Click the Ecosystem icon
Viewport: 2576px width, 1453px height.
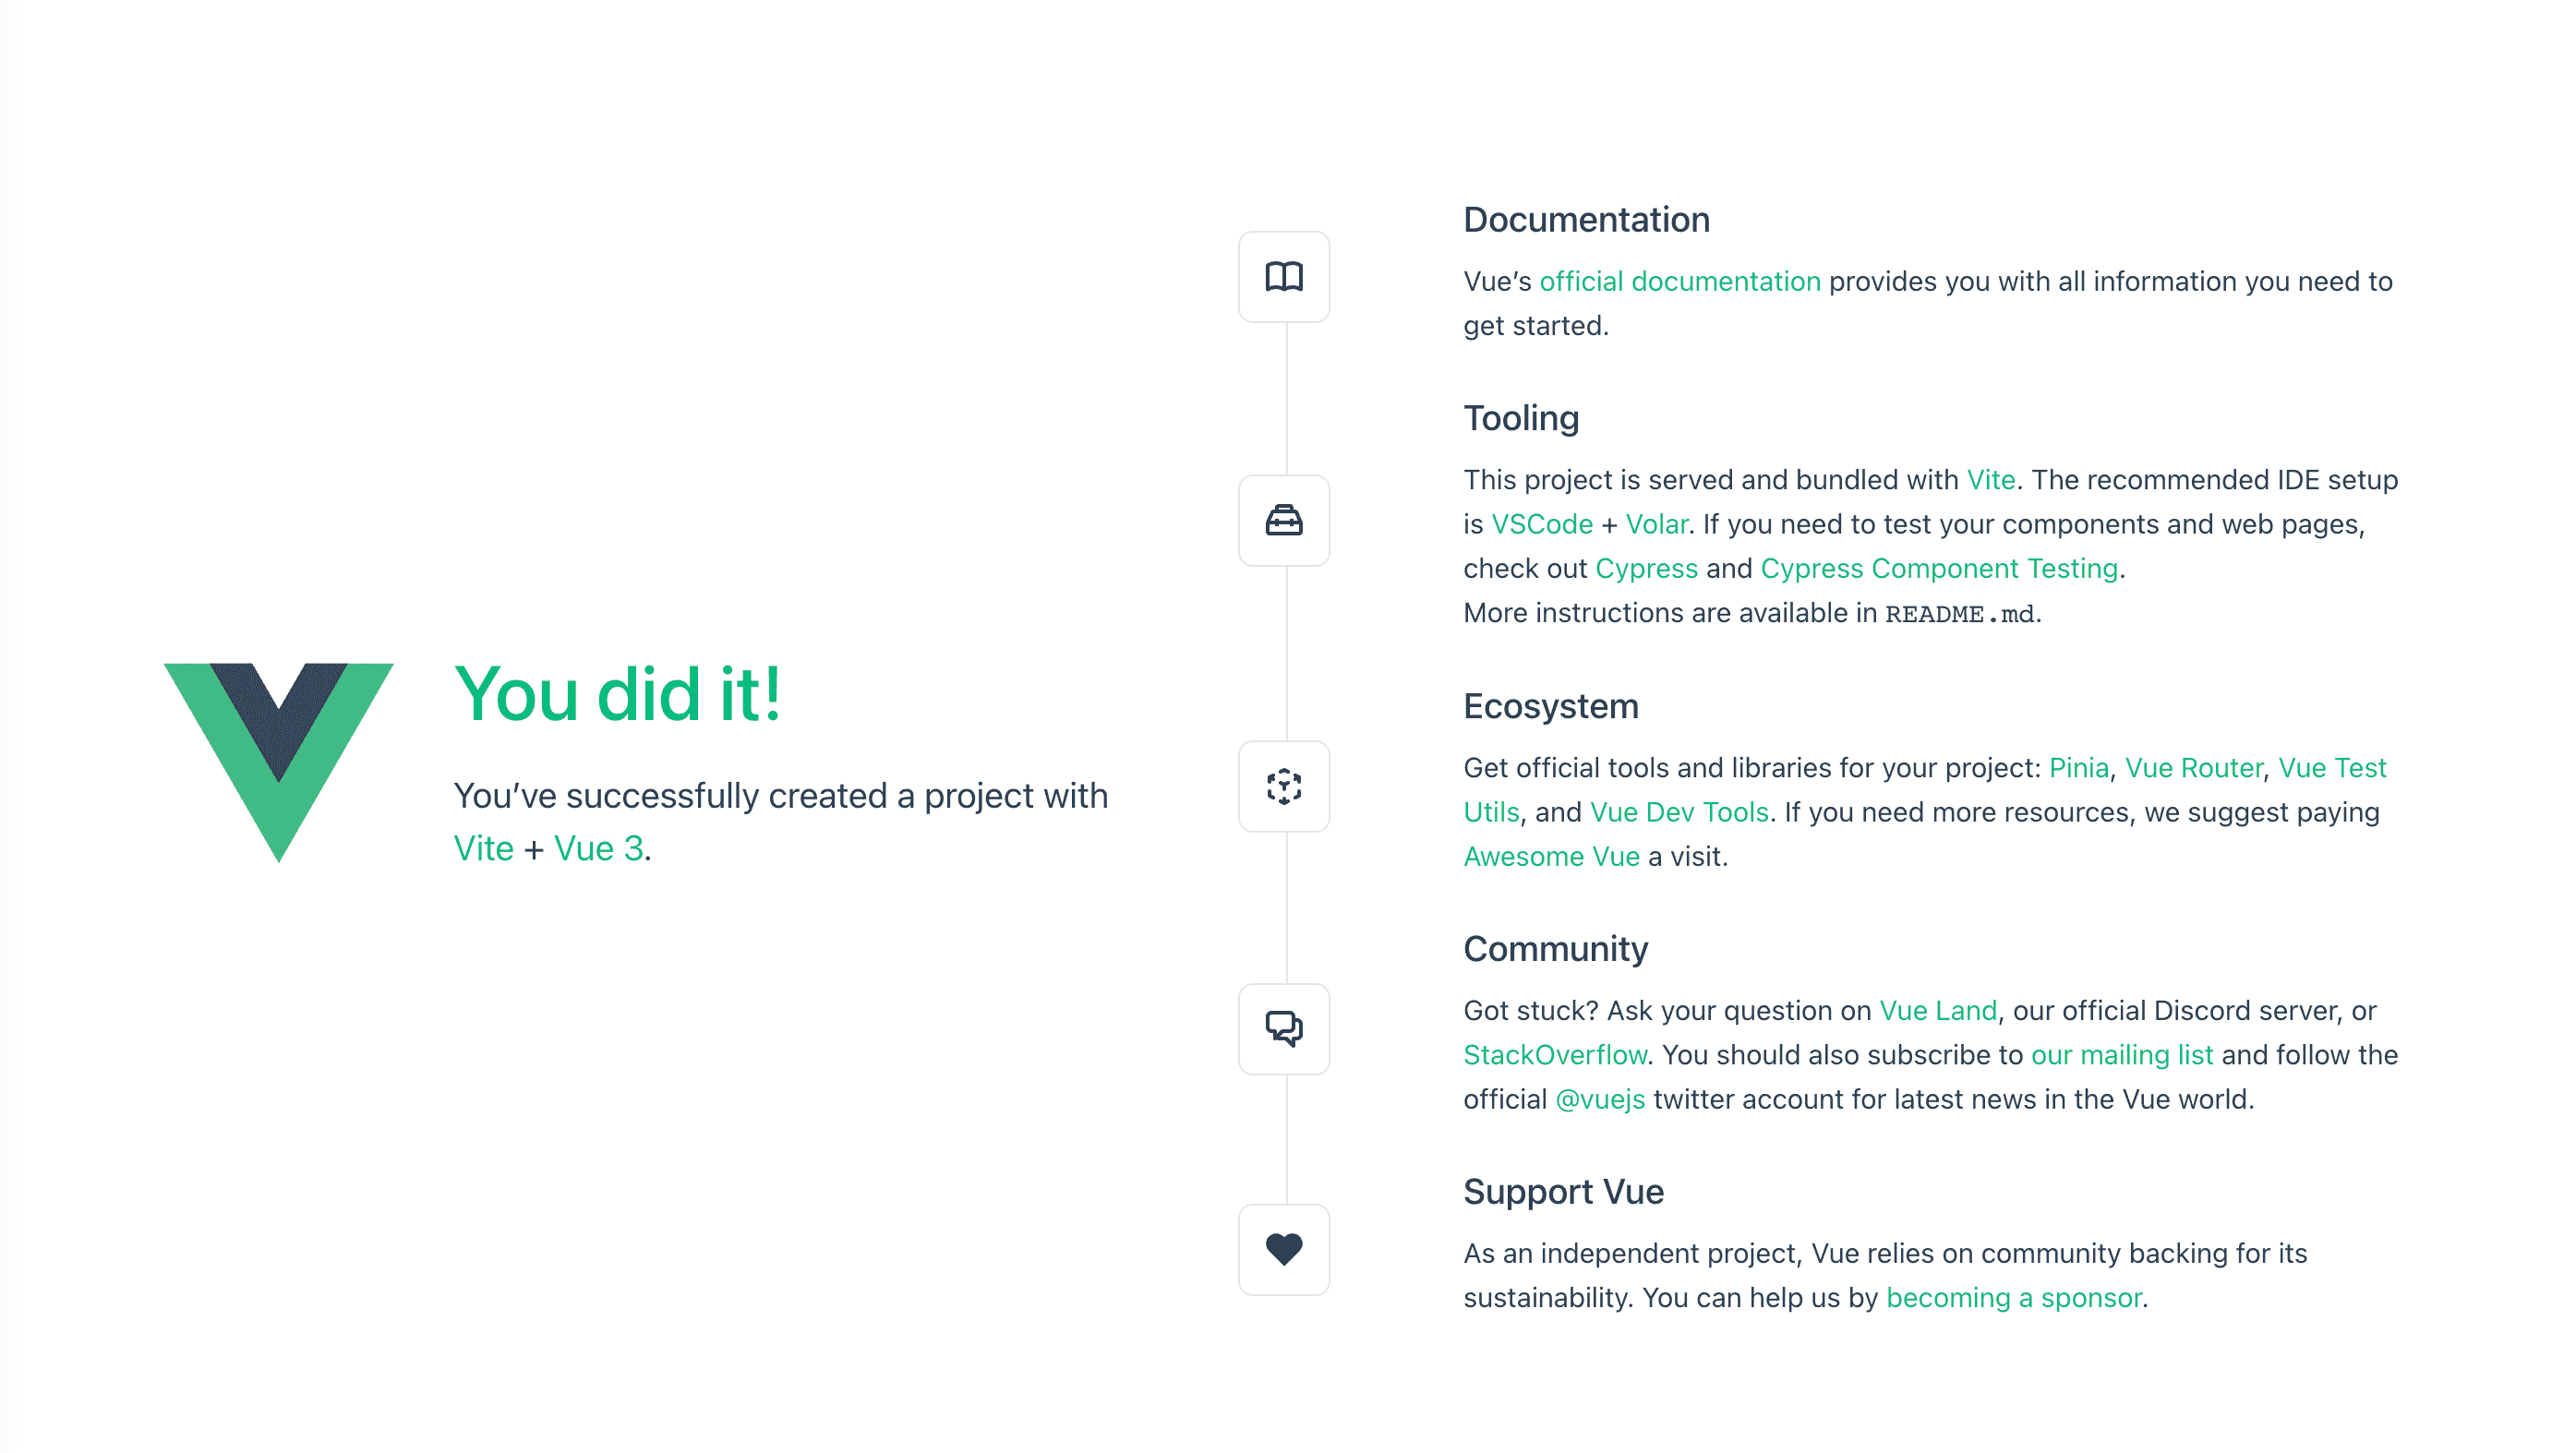click(x=1284, y=787)
